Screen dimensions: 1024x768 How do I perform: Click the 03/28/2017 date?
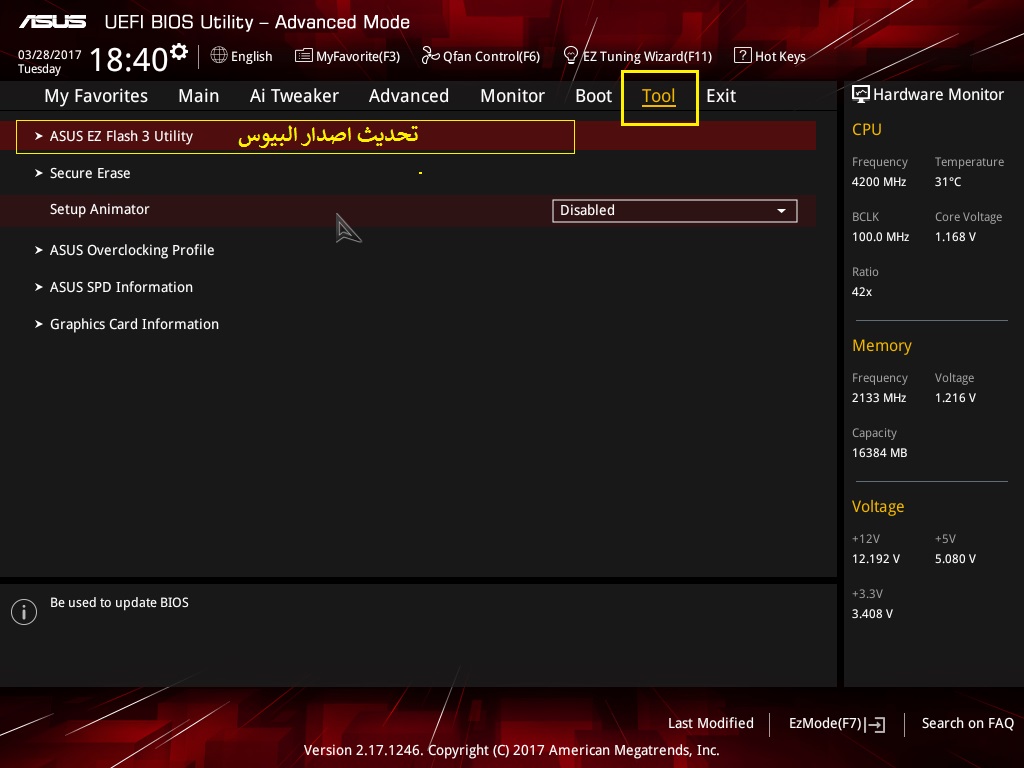(x=50, y=54)
